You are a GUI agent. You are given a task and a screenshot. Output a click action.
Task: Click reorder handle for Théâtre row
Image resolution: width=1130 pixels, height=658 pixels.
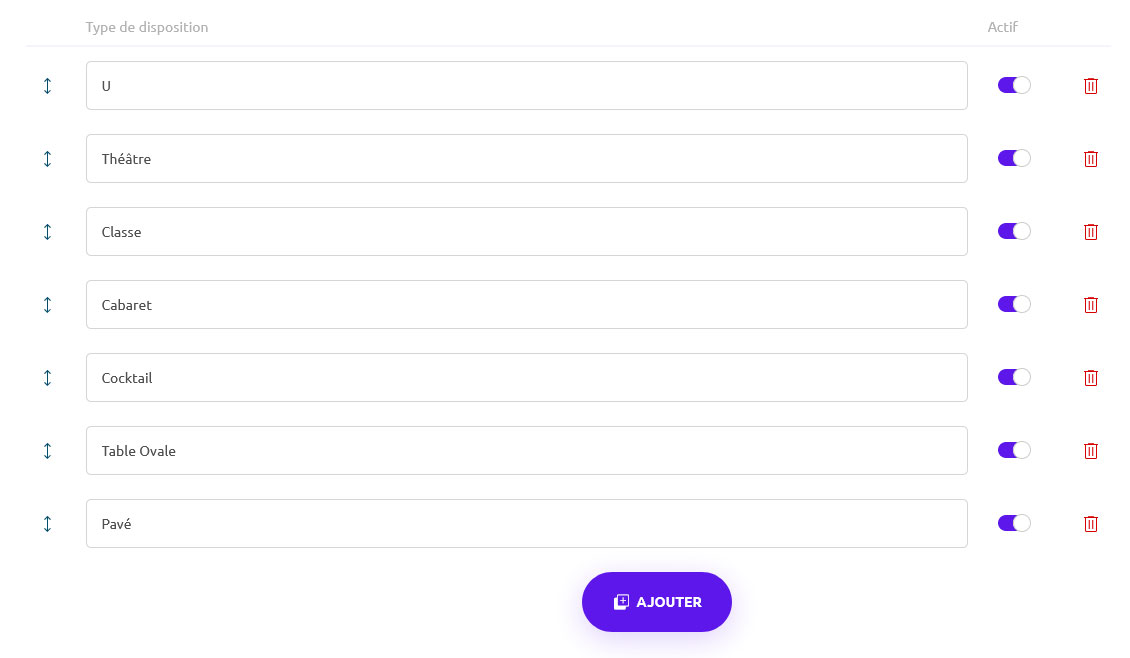[47, 159]
